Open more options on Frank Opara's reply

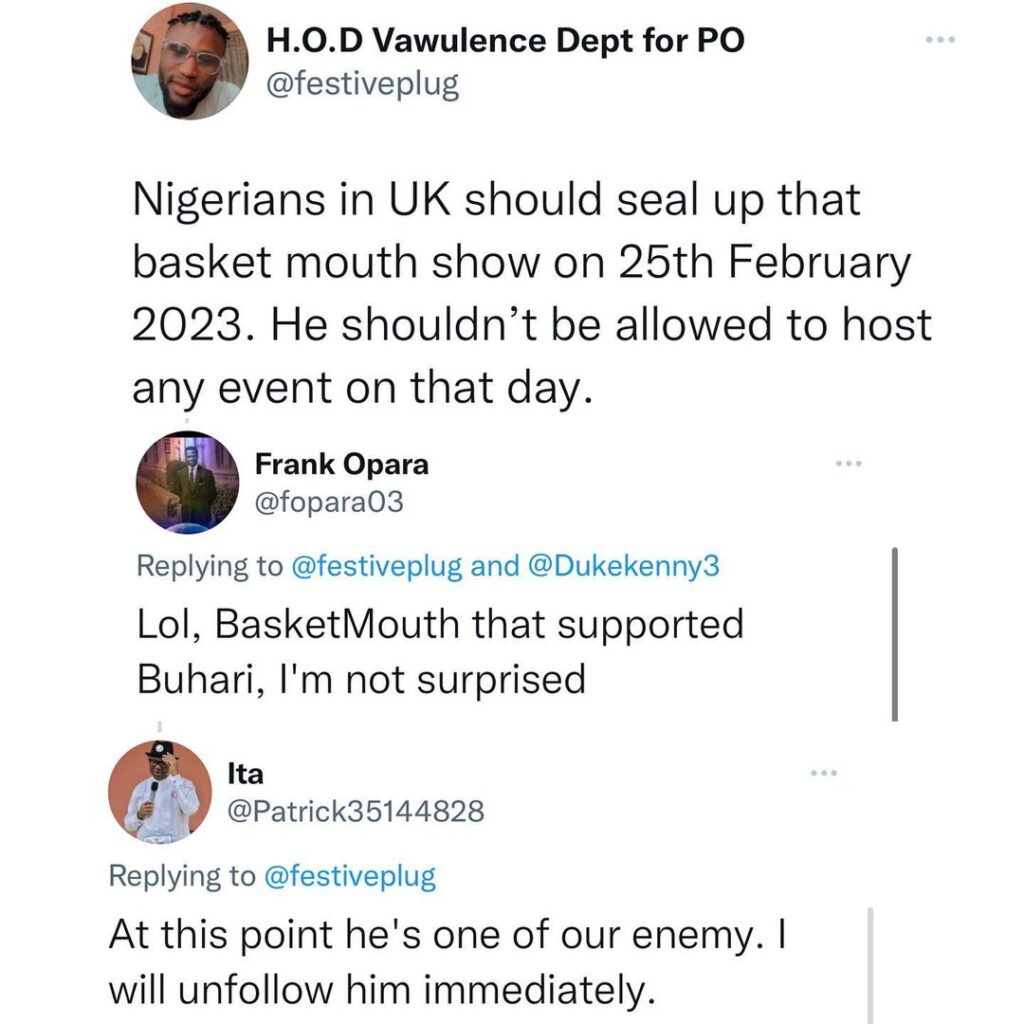coord(848,463)
